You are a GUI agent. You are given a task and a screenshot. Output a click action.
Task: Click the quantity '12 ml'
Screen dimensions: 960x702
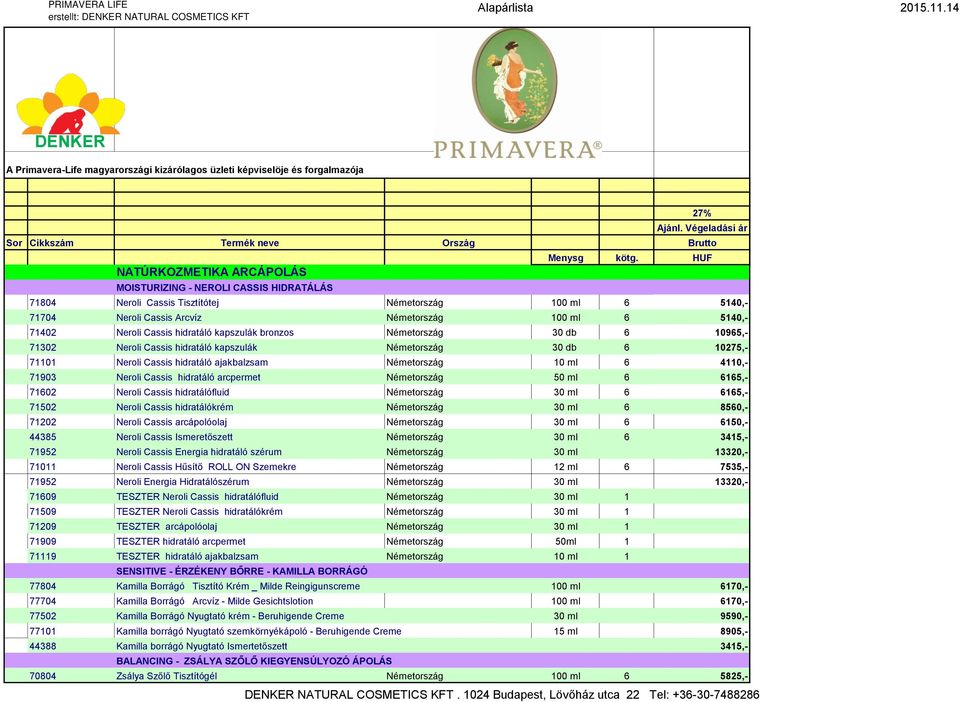(566, 467)
